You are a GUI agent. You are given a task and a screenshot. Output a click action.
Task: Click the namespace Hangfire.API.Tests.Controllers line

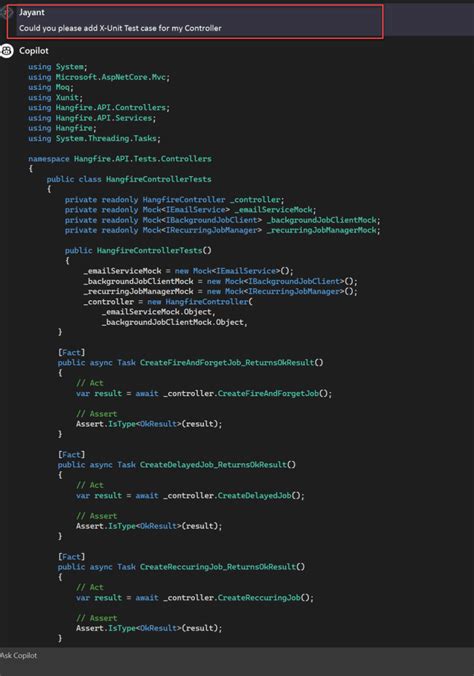[x=120, y=159]
